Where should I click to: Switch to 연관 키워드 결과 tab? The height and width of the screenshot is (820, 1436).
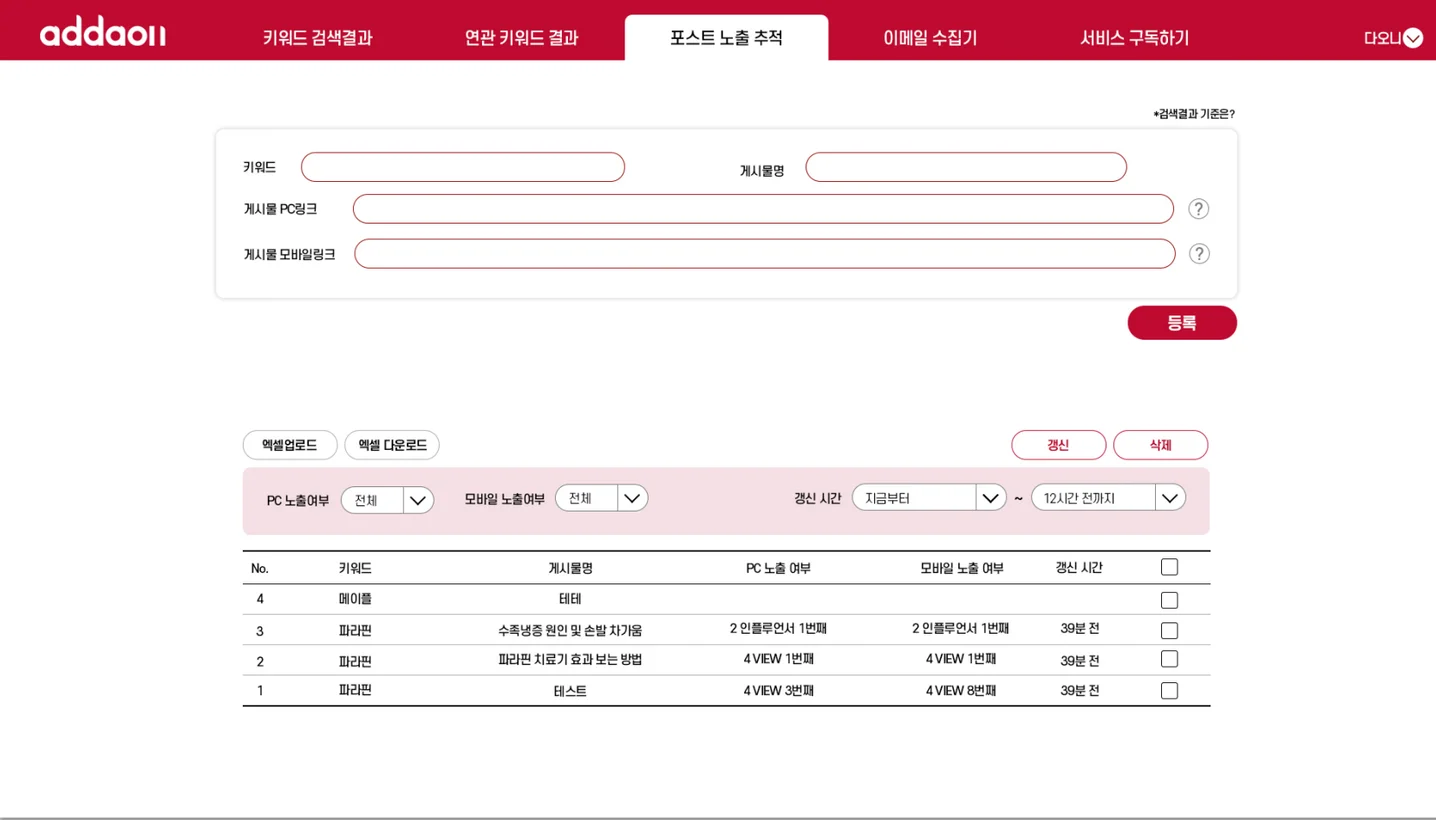[x=521, y=38]
